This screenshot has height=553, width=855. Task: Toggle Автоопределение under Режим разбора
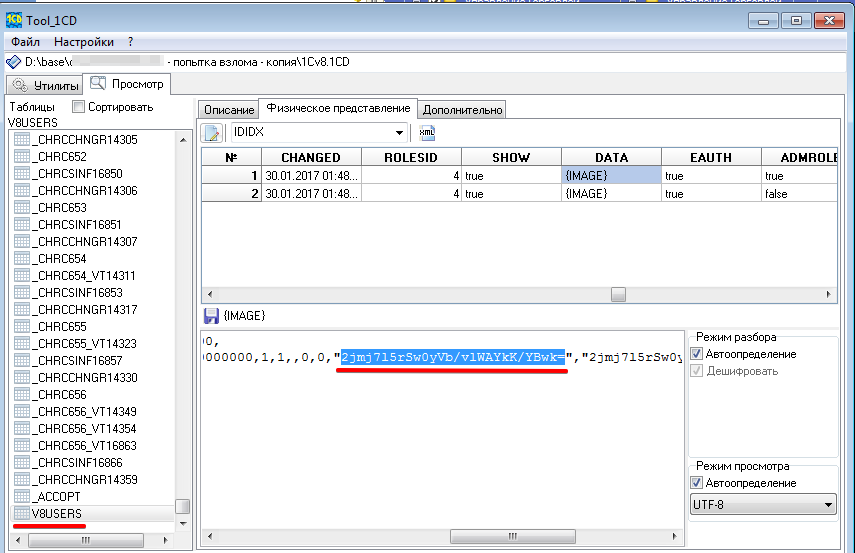tap(697, 354)
